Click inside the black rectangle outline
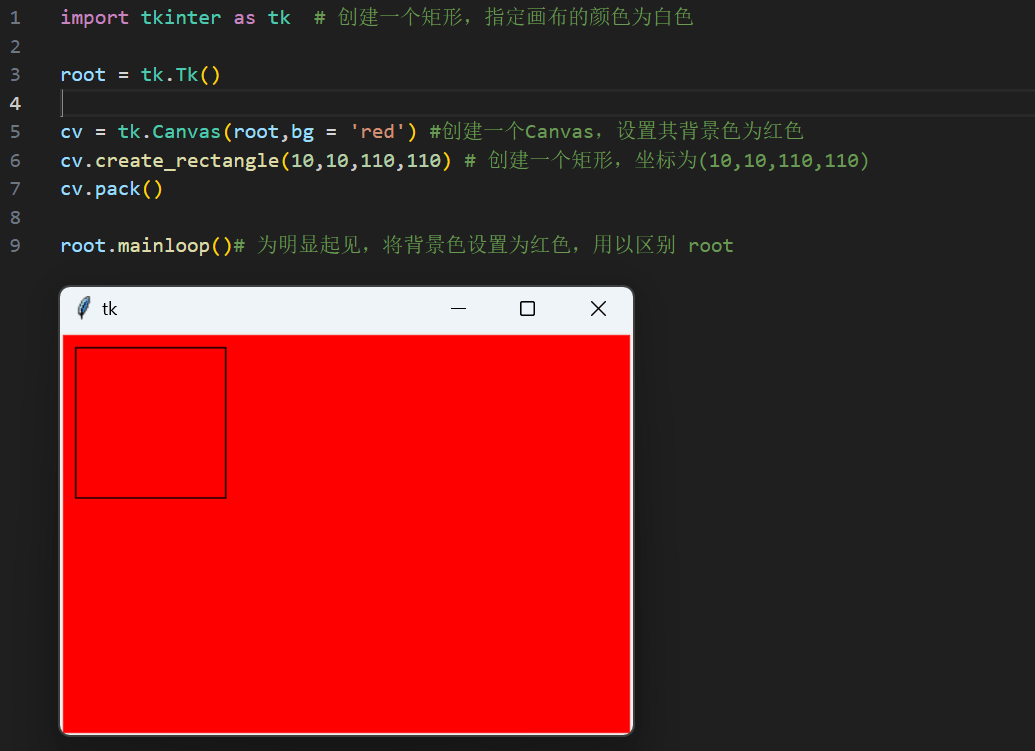This screenshot has width=1035, height=751. point(150,420)
